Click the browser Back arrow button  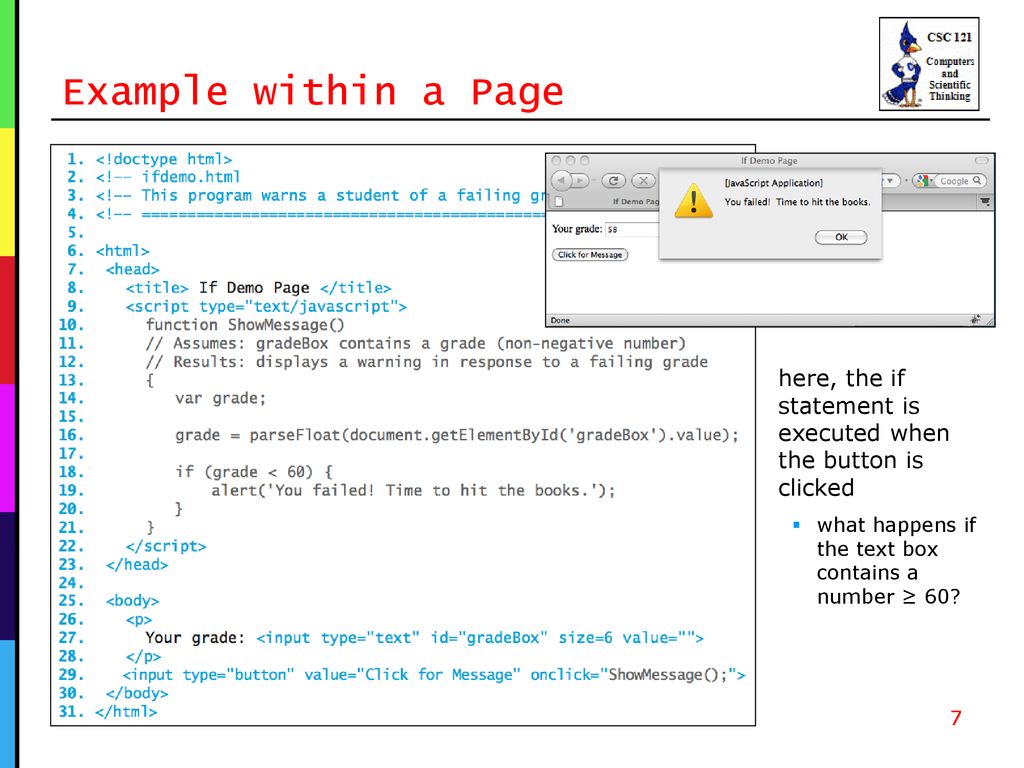[x=560, y=180]
